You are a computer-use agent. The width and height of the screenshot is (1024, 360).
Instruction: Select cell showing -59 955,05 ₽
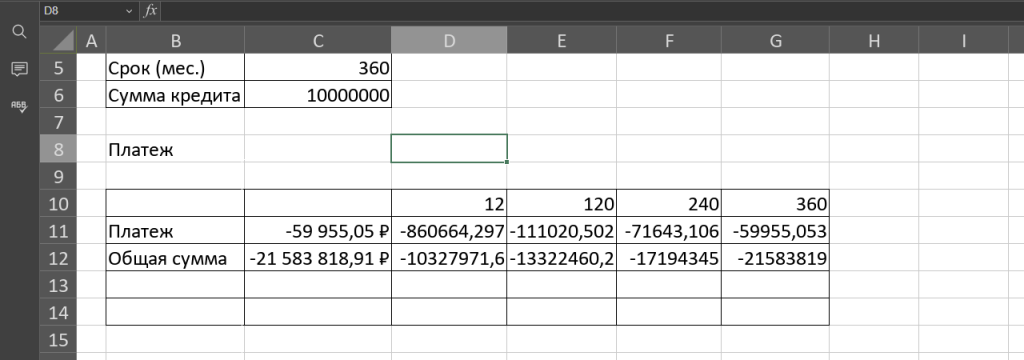pos(318,231)
